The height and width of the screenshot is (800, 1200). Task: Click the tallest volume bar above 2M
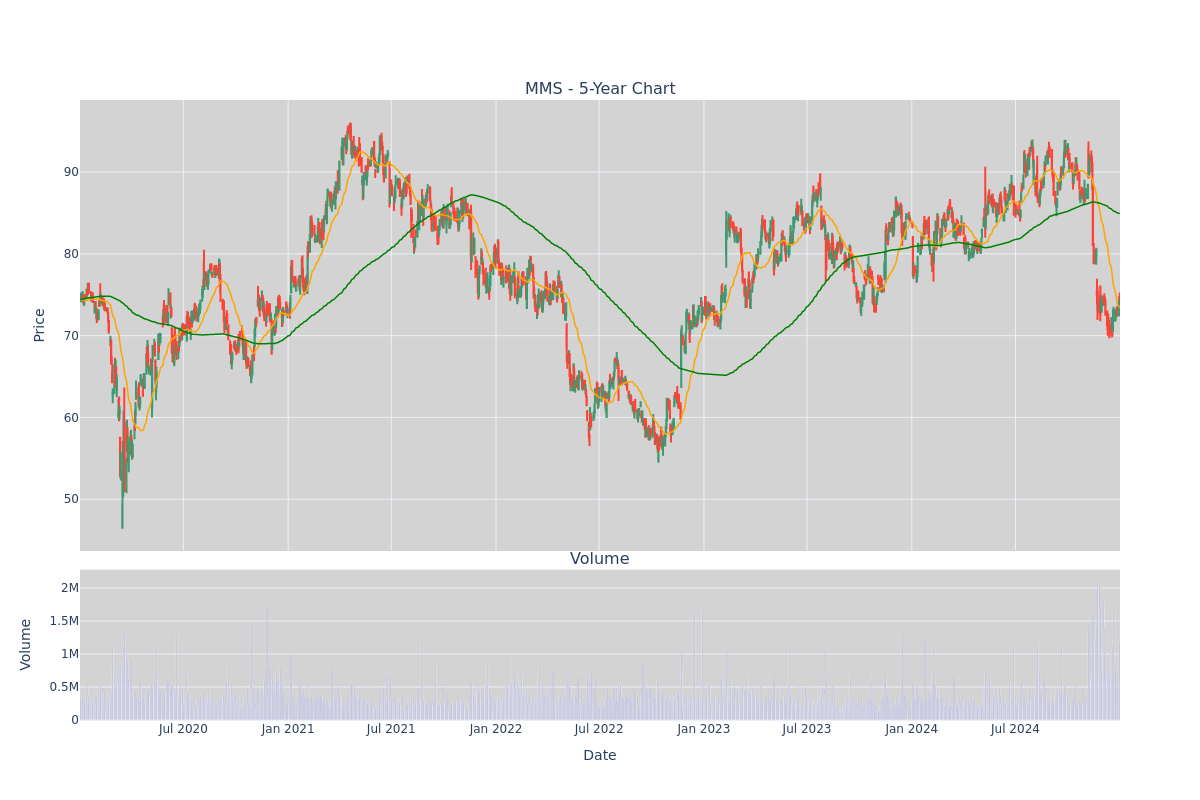click(x=1098, y=647)
